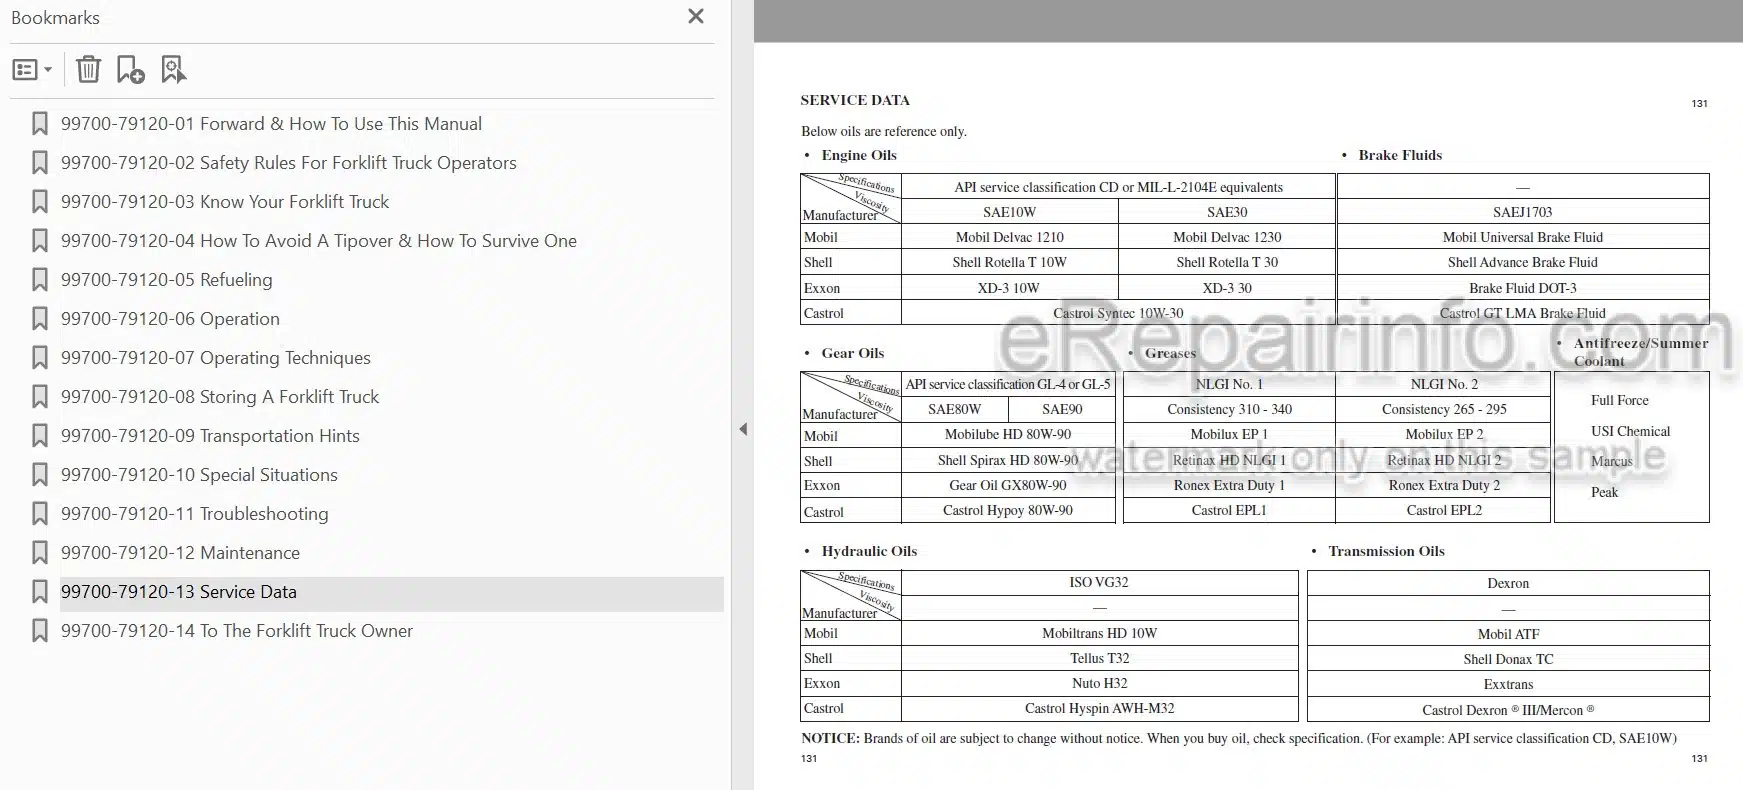Open bookmark 10 Special Situations
Viewport: 1743px width, 790px height.
(199, 475)
